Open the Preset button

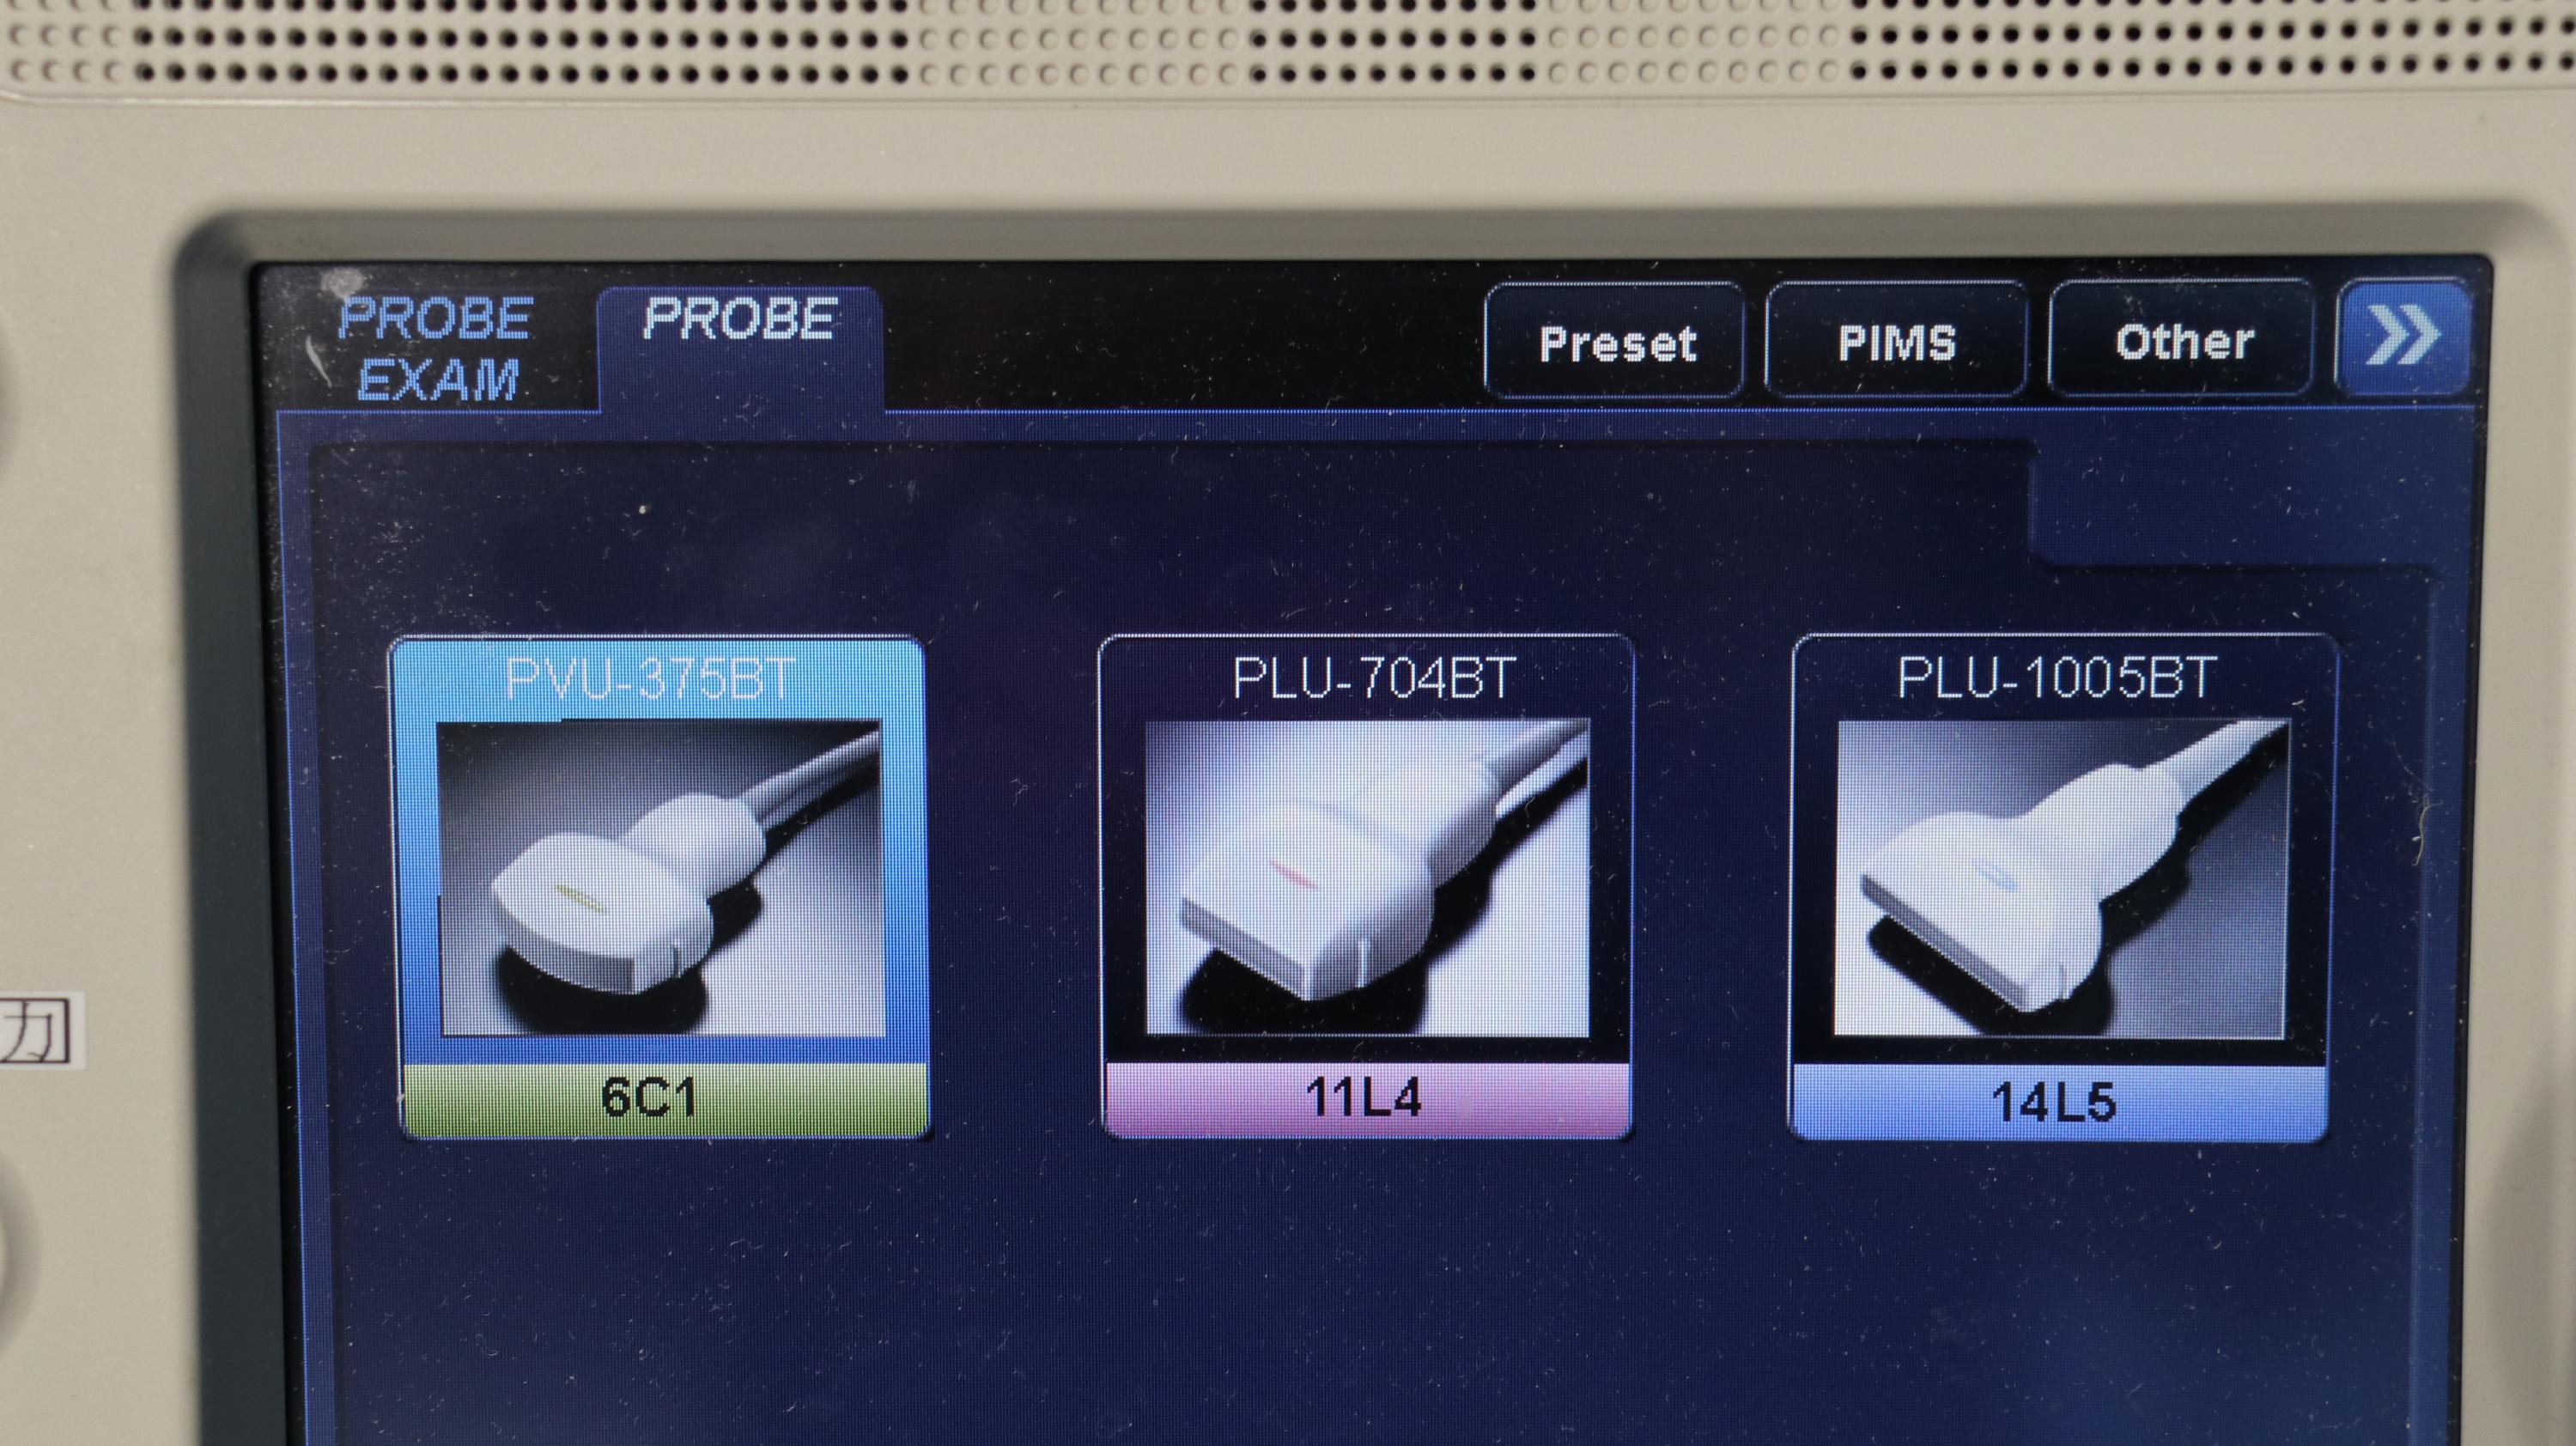pos(1615,342)
